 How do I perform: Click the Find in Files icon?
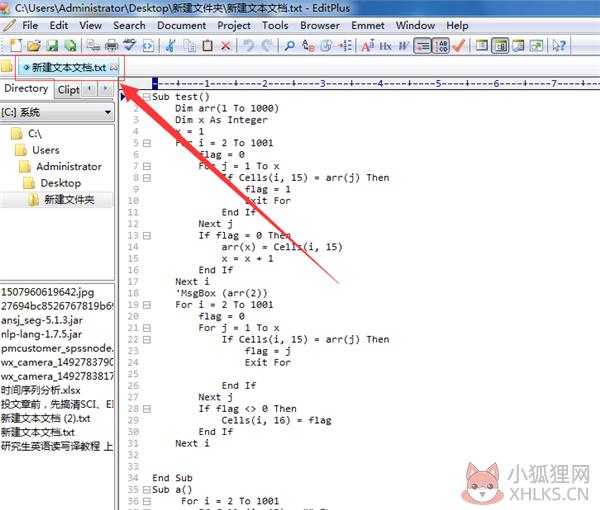pos(326,46)
